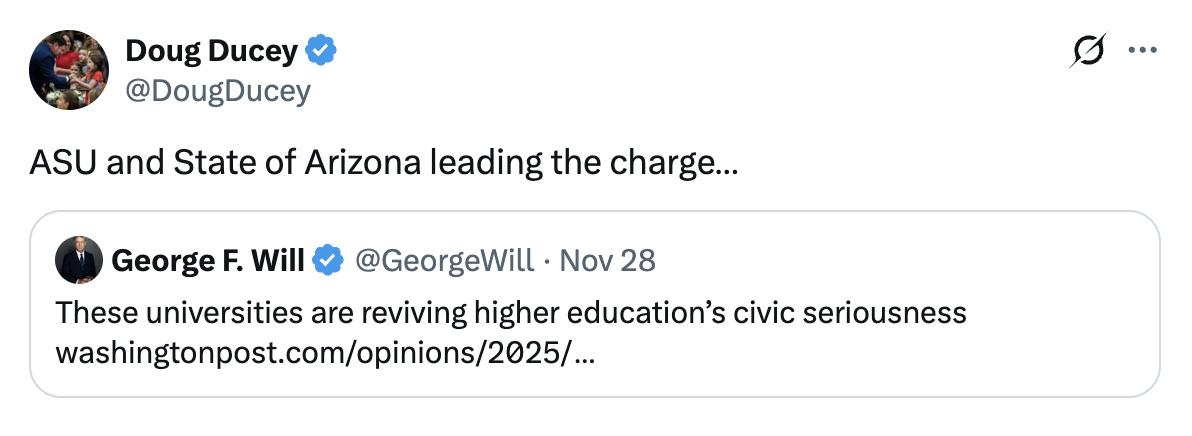Open the tweet's more options ellipsis
1192x436 pixels.
pos(1141,51)
